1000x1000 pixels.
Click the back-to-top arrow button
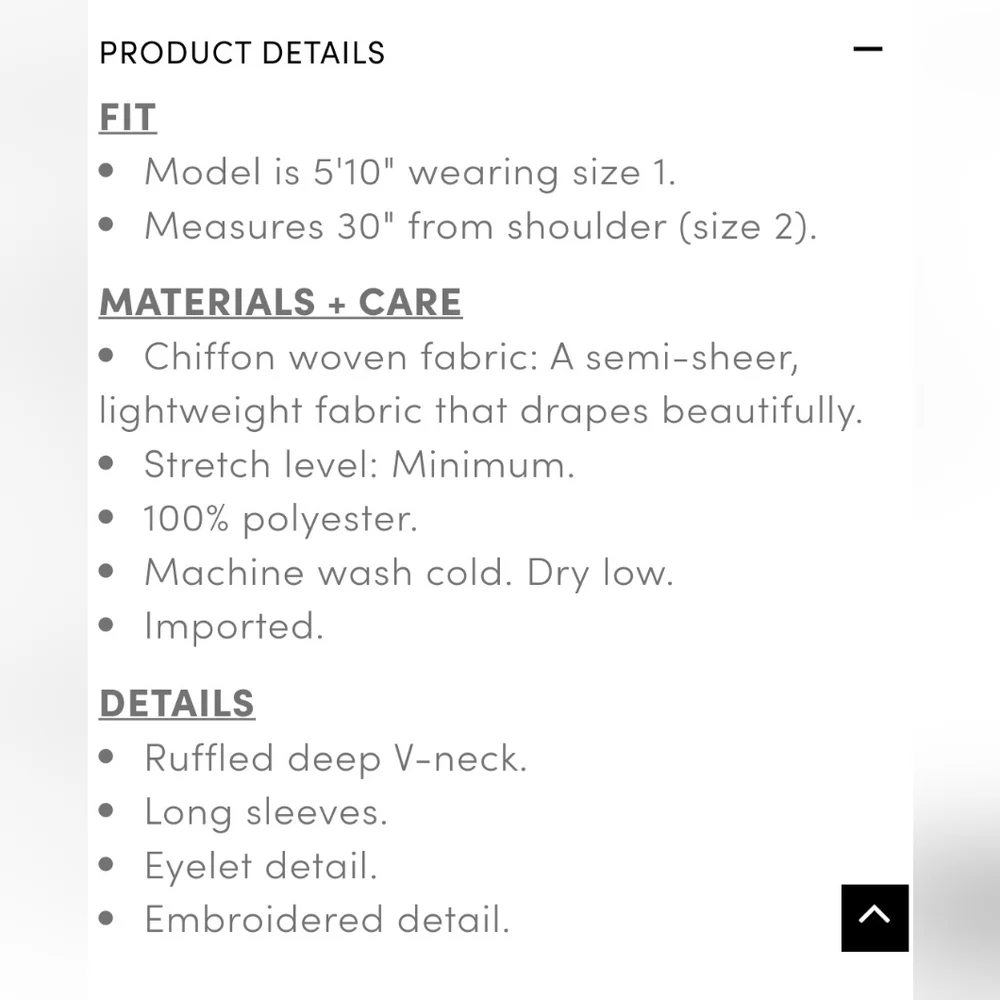pyautogui.click(x=875, y=917)
